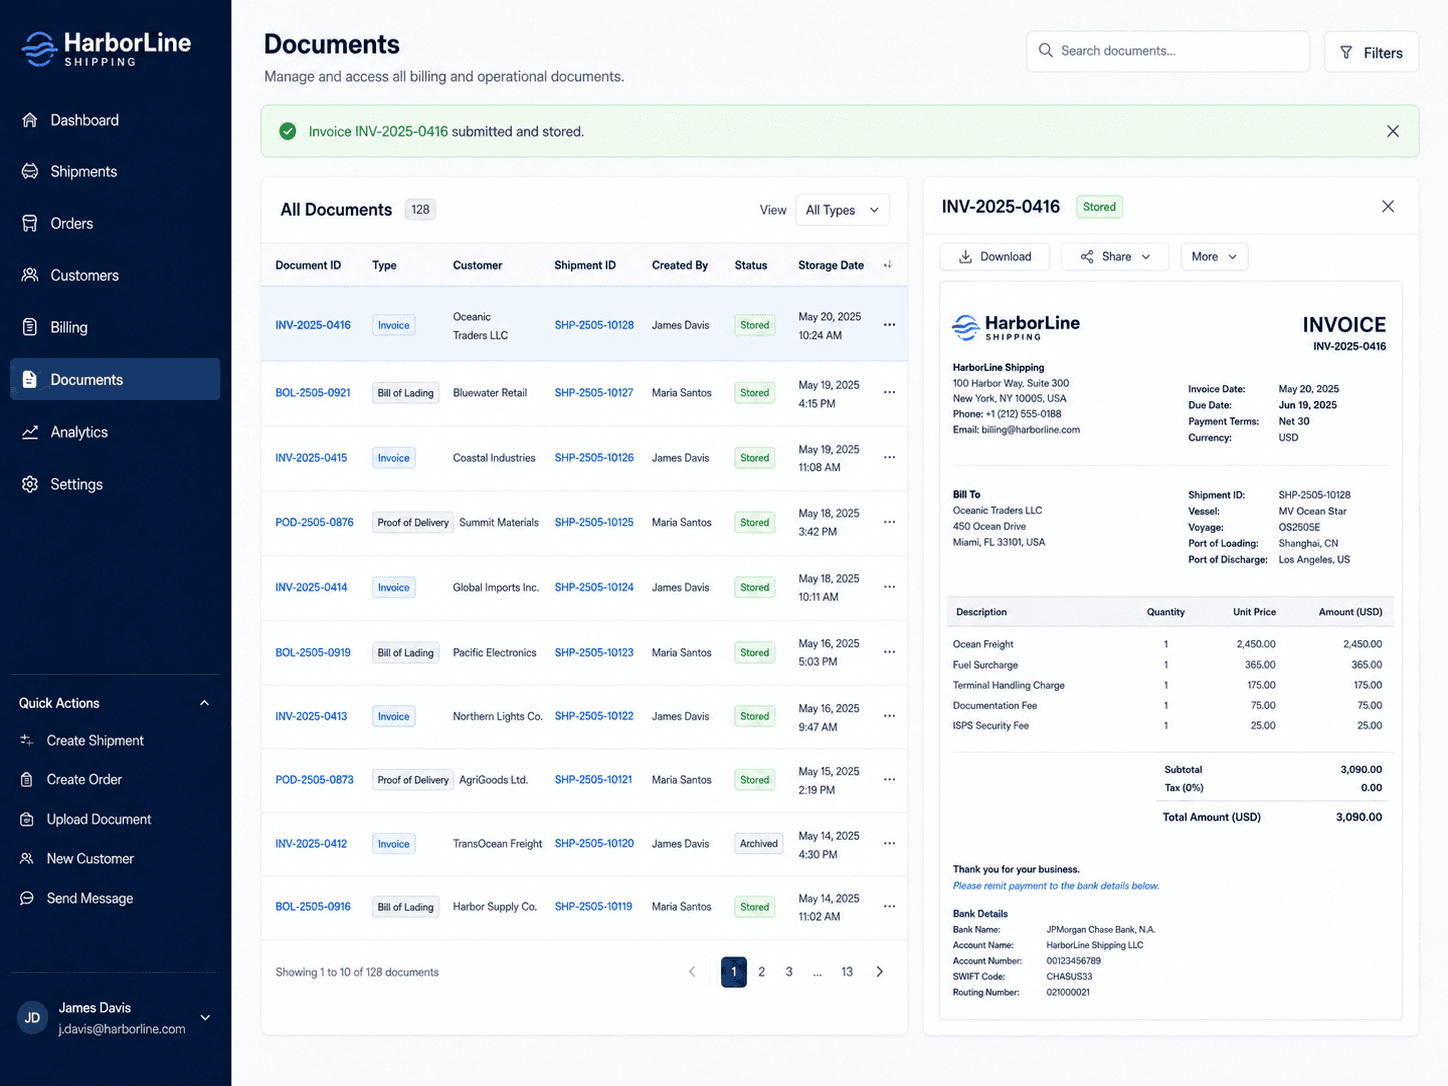Click the search magnifier icon

1045,50
